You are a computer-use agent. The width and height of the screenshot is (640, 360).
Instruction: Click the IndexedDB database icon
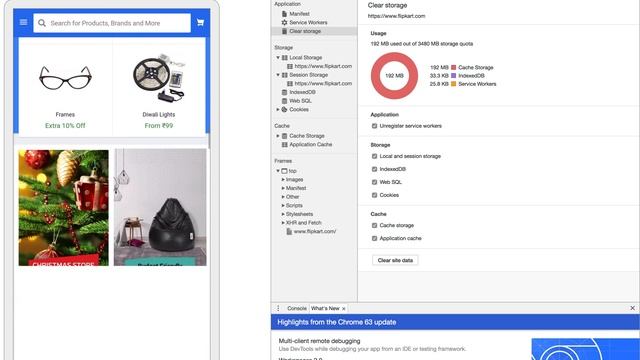284,92
